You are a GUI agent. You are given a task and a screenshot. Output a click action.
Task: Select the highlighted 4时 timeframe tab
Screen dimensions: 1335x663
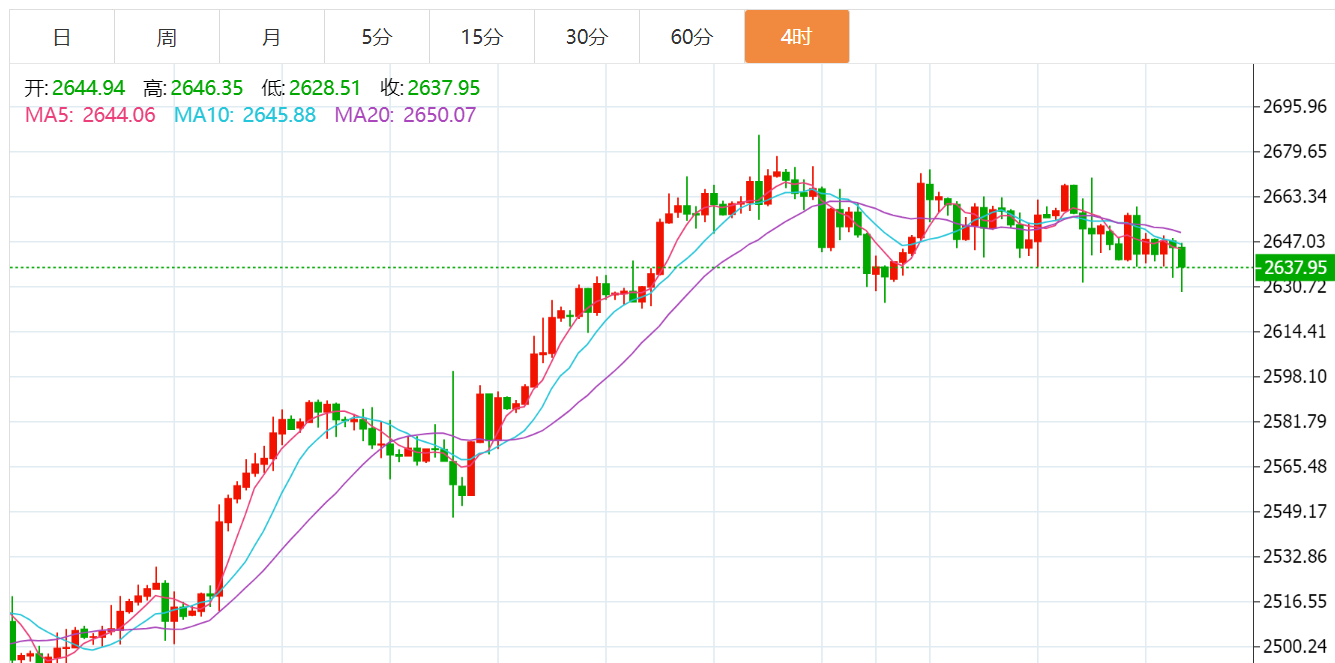click(x=797, y=37)
